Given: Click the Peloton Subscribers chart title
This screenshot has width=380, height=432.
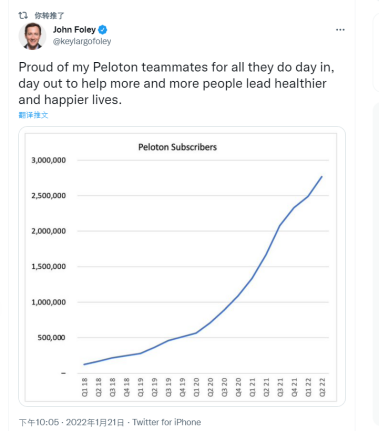Looking at the screenshot, I should [x=177, y=147].
